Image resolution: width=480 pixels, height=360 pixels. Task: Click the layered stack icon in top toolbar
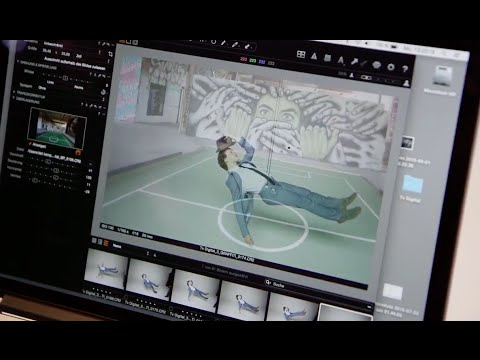(327, 58)
